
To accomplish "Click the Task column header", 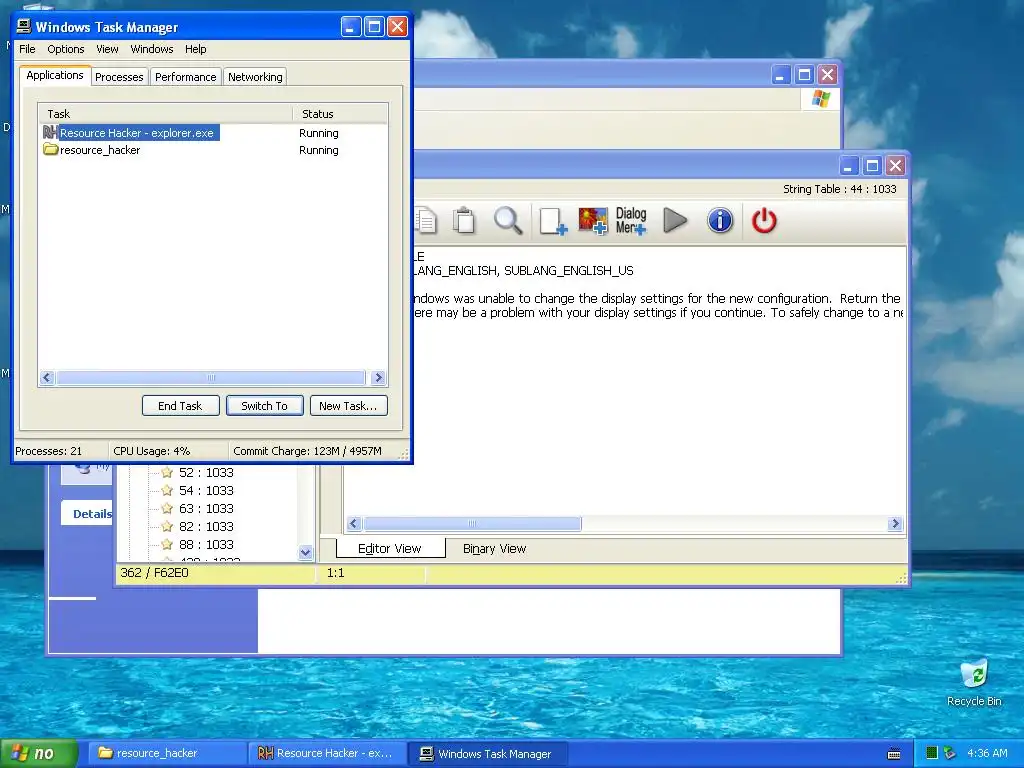I will (x=165, y=114).
